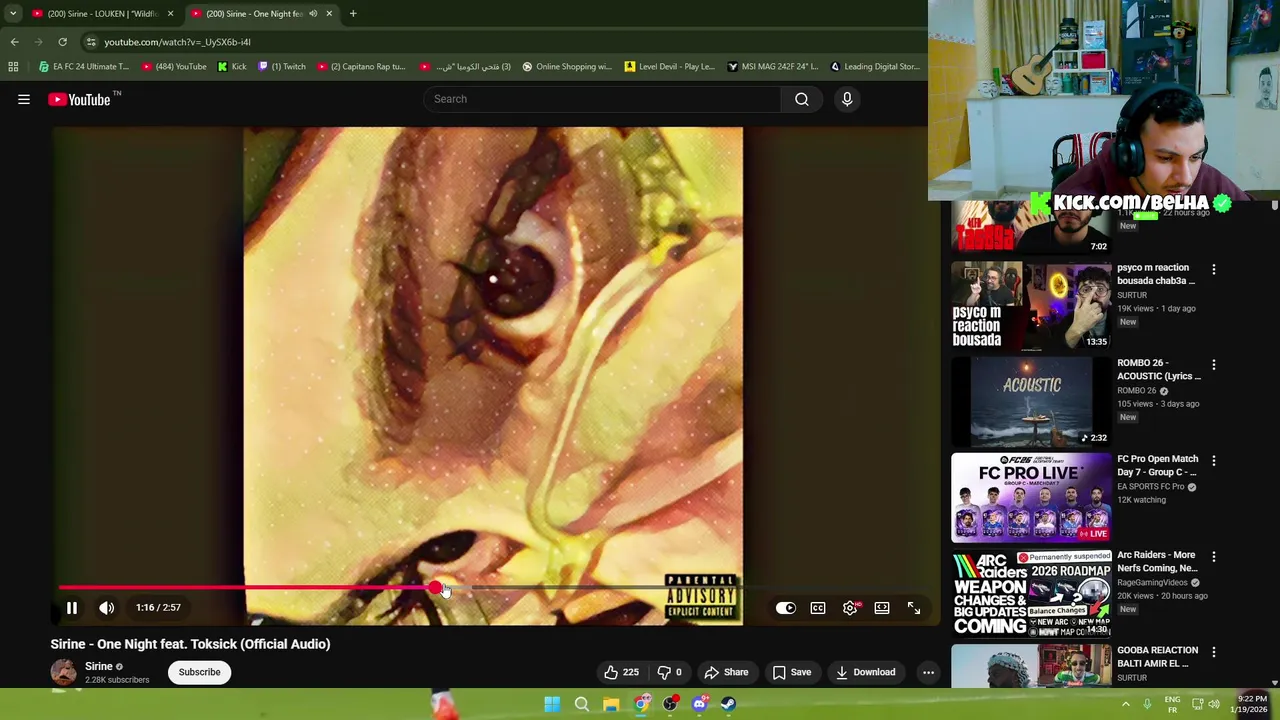The width and height of the screenshot is (1280, 720).
Task: Open the YouTube hamburger guide menu
Action: pyautogui.click(x=24, y=99)
